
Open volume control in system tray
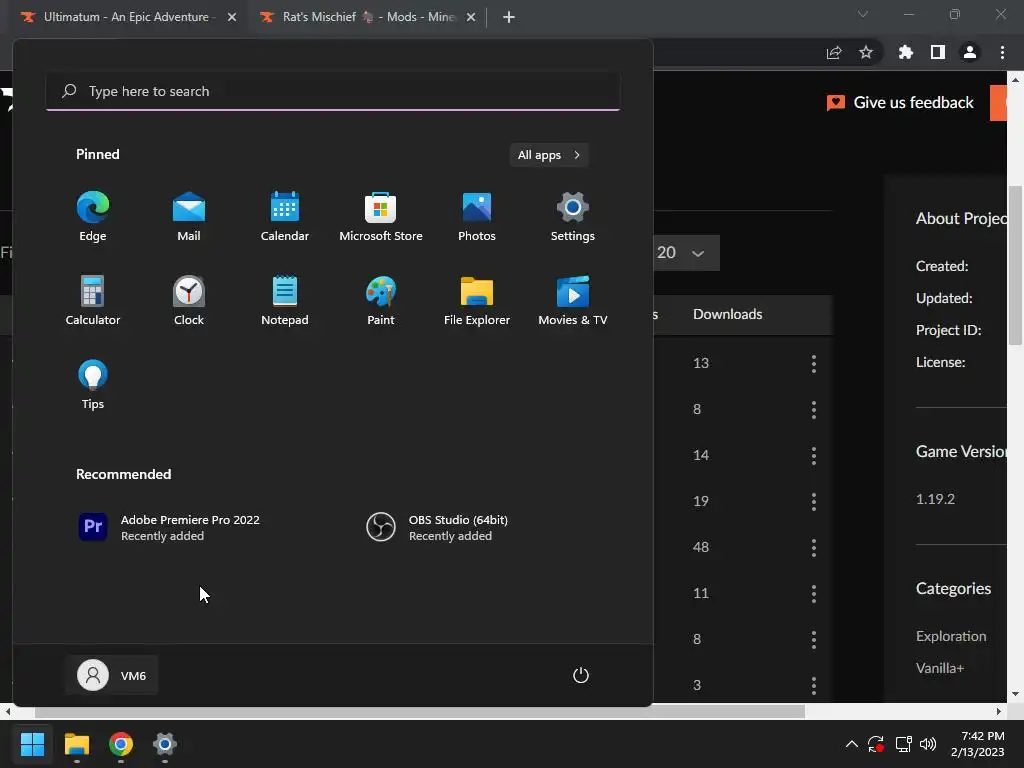coord(927,744)
